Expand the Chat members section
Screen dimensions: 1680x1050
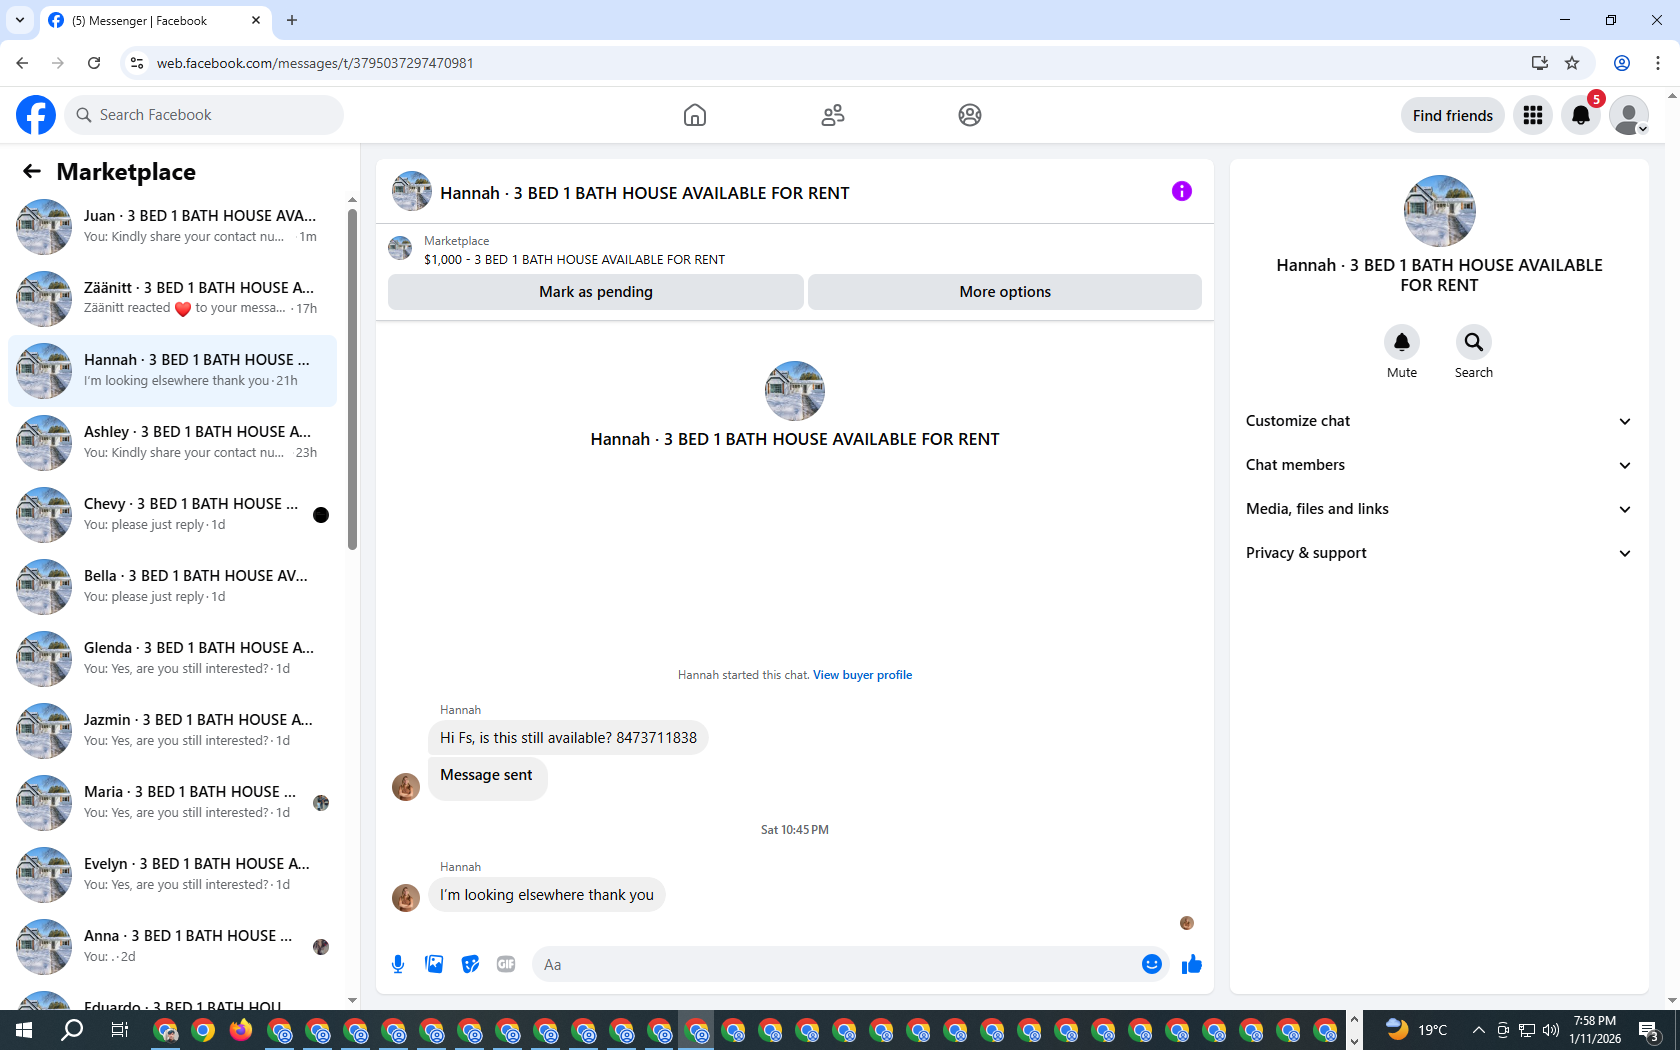coord(1439,465)
